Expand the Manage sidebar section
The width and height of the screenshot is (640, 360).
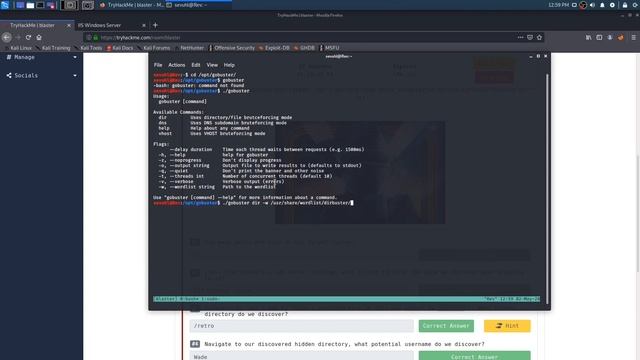tap(41, 57)
